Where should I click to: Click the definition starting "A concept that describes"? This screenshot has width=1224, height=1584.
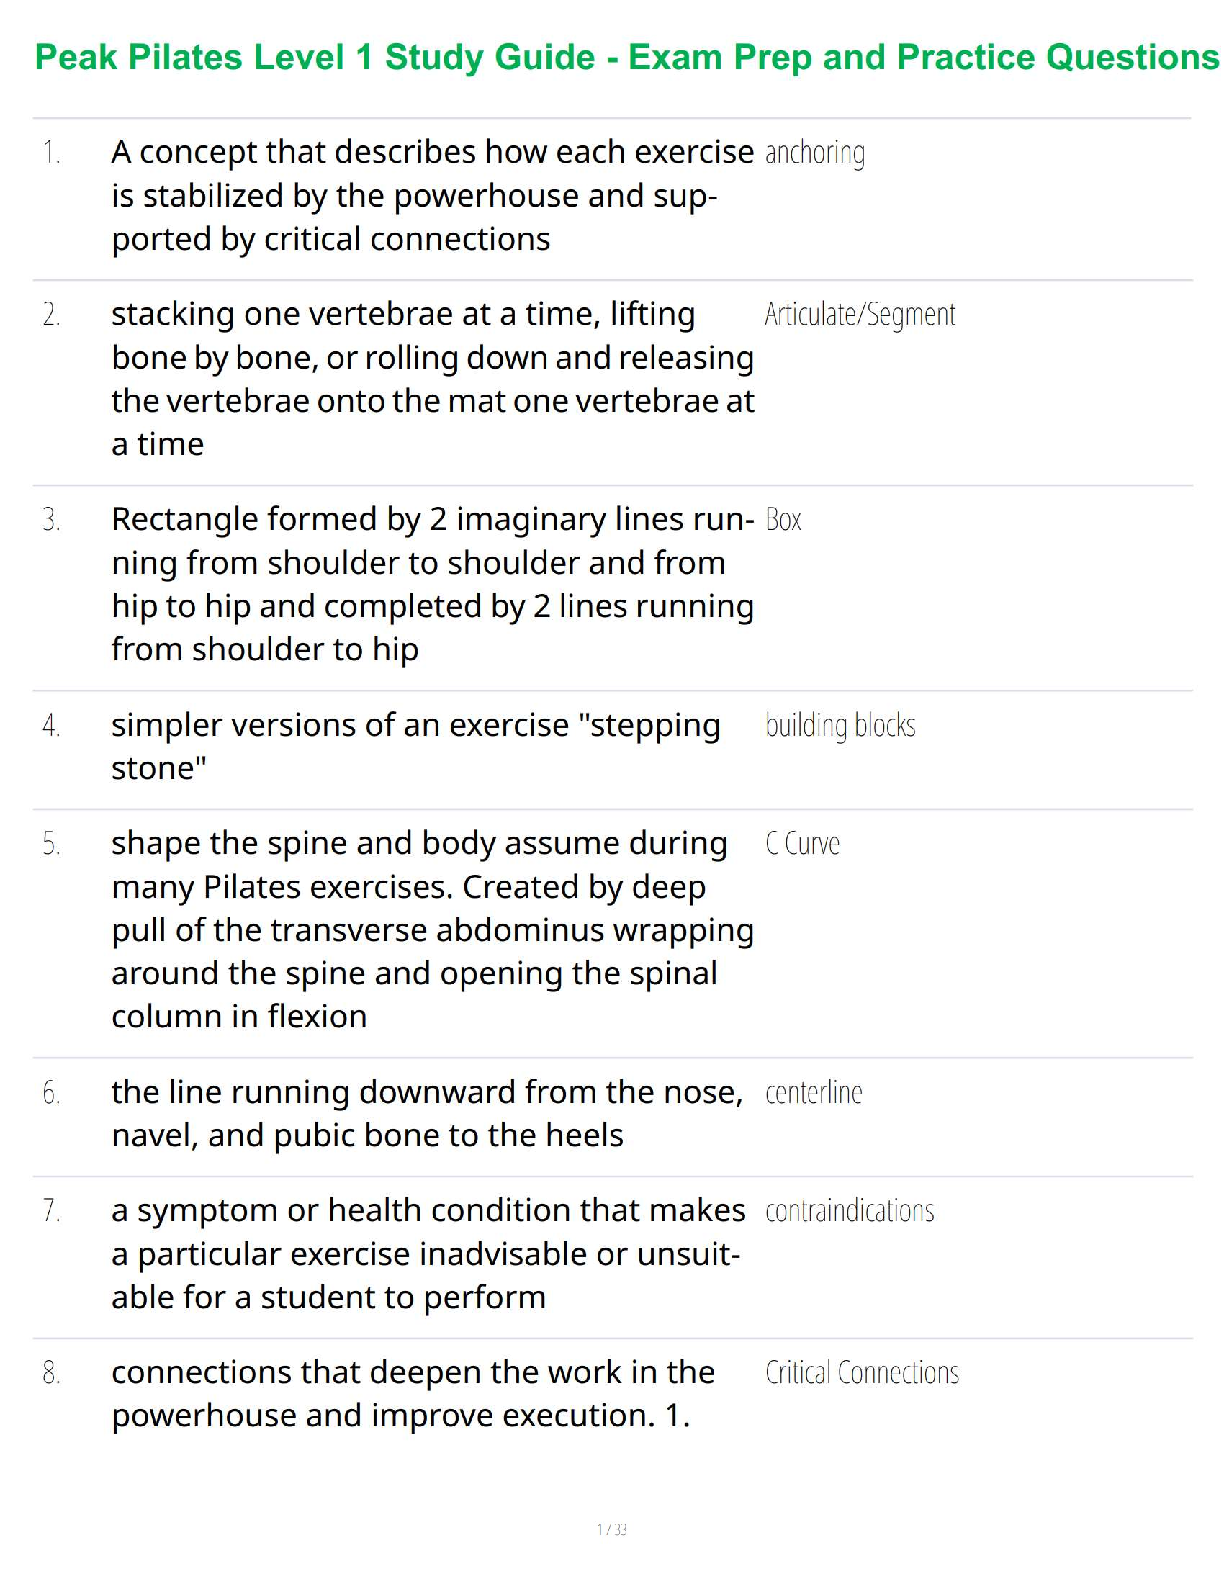coord(432,196)
